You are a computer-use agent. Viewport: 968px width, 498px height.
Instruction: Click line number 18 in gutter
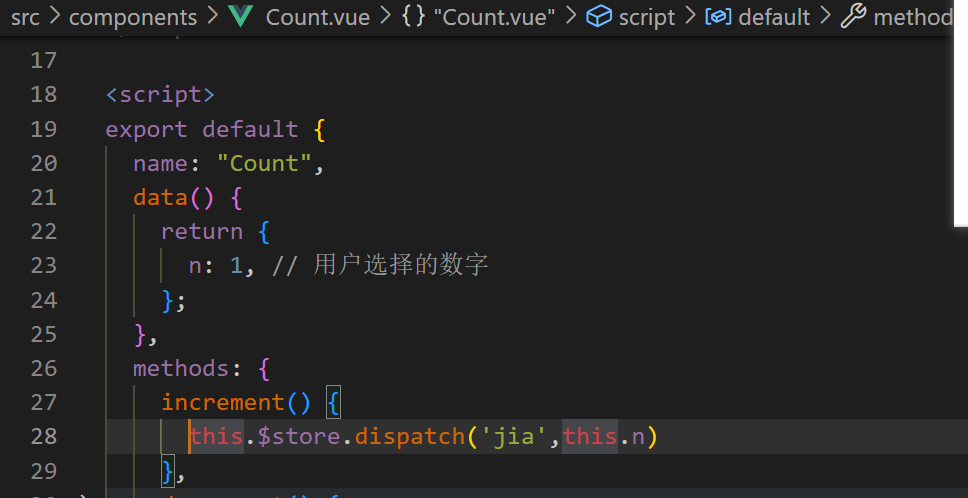[44, 94]
